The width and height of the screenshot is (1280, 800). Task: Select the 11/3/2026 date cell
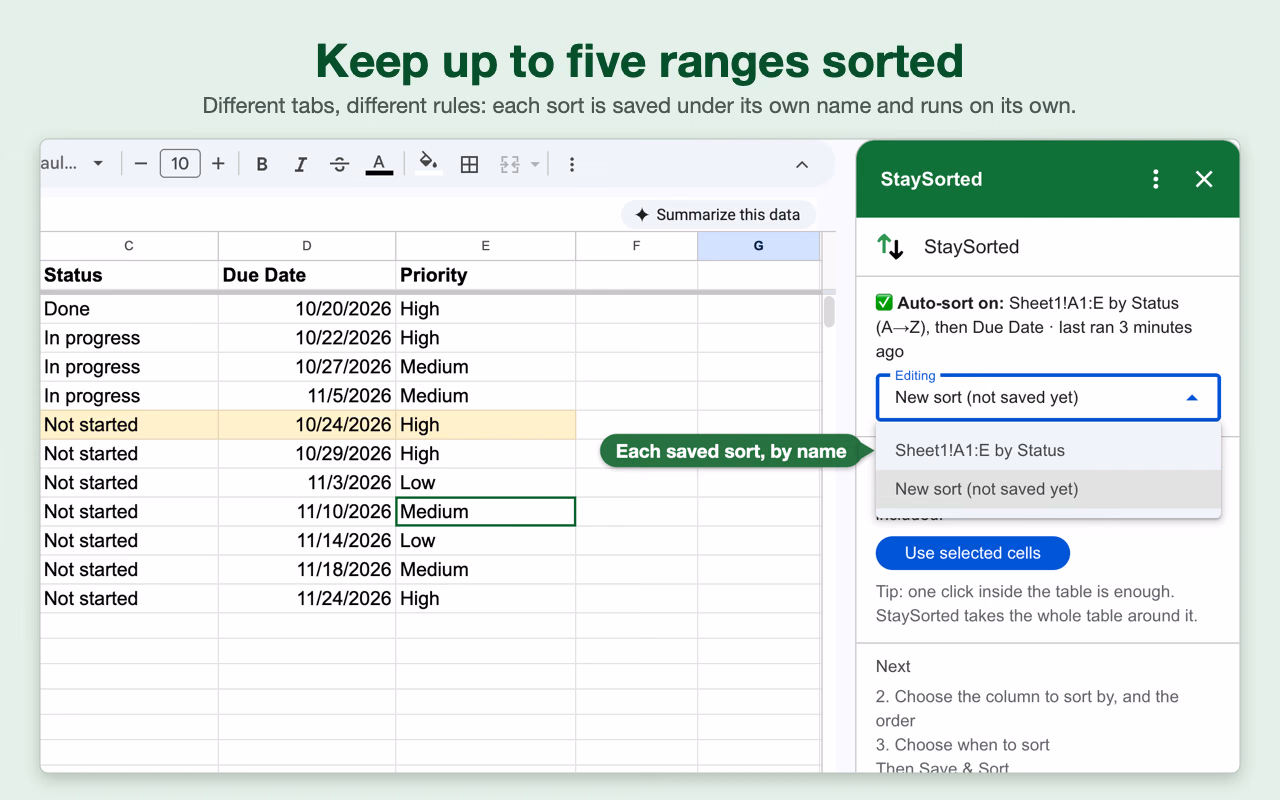pyautogui.click(x=307, y=483)
